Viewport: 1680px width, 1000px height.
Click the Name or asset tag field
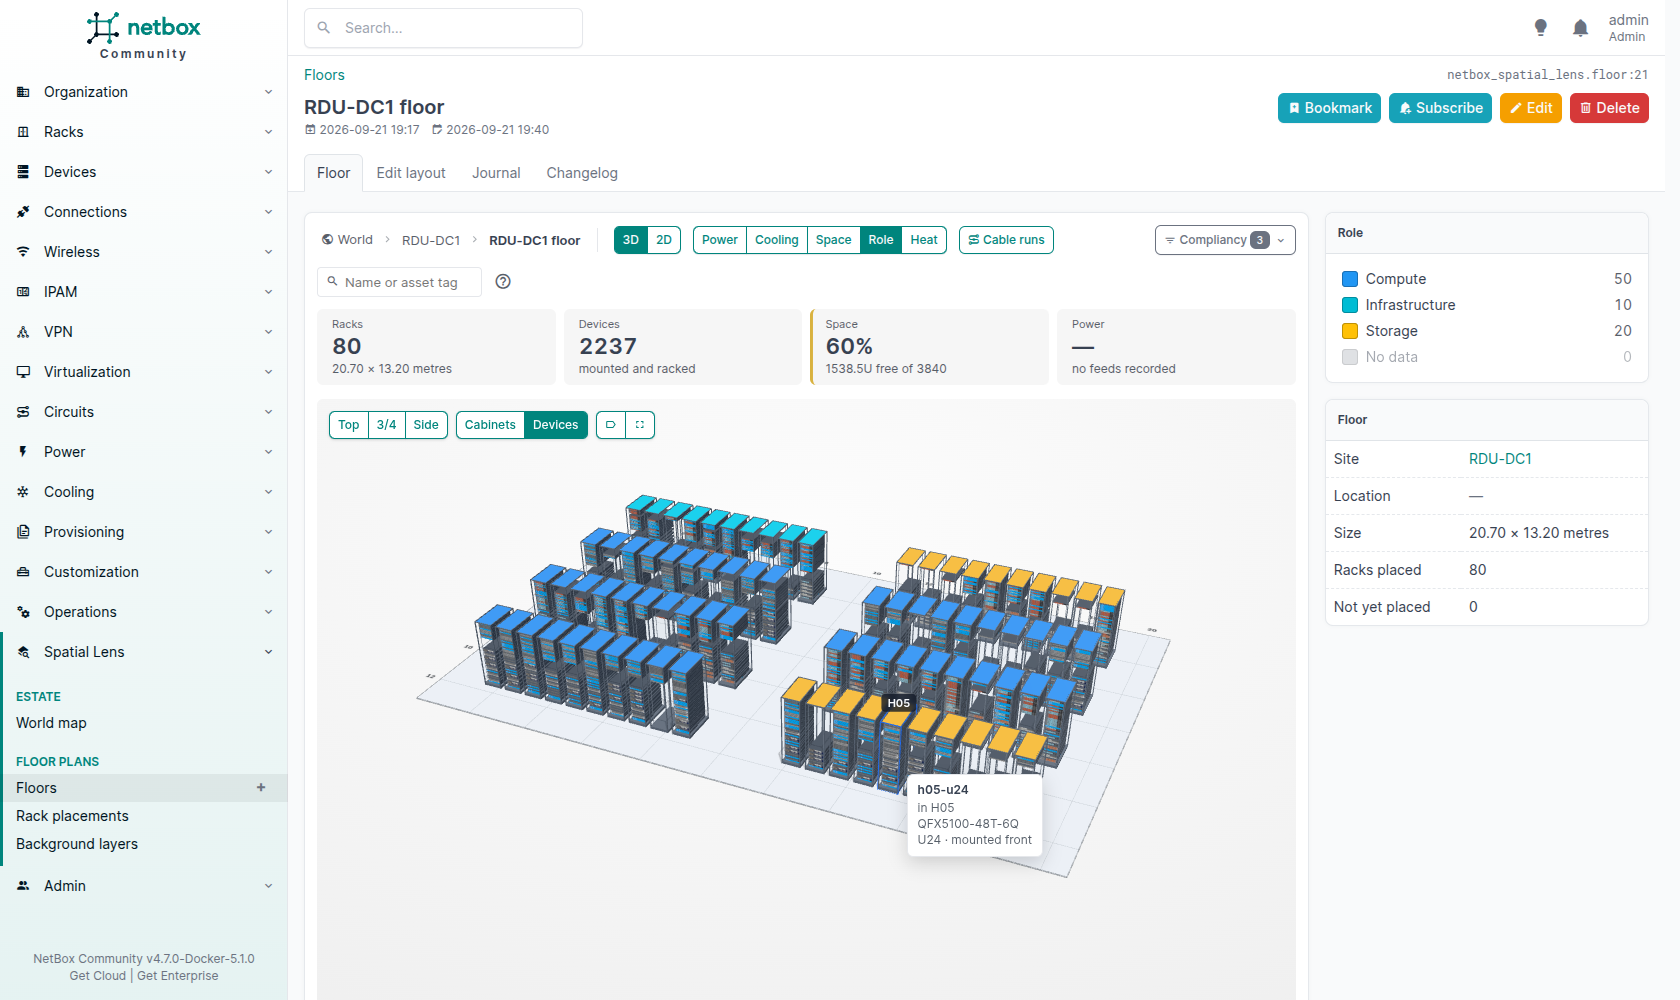(x=399, y=282)
